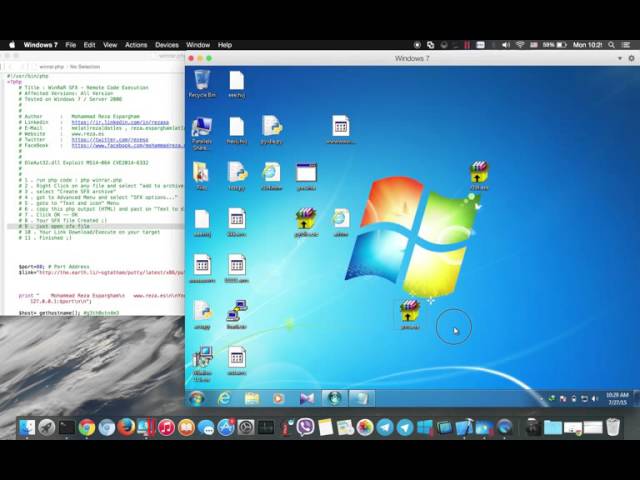Open Trash in the Dock
Image resolution: width=640 pixels, height=480 pixels.
[x=613, y=427]
